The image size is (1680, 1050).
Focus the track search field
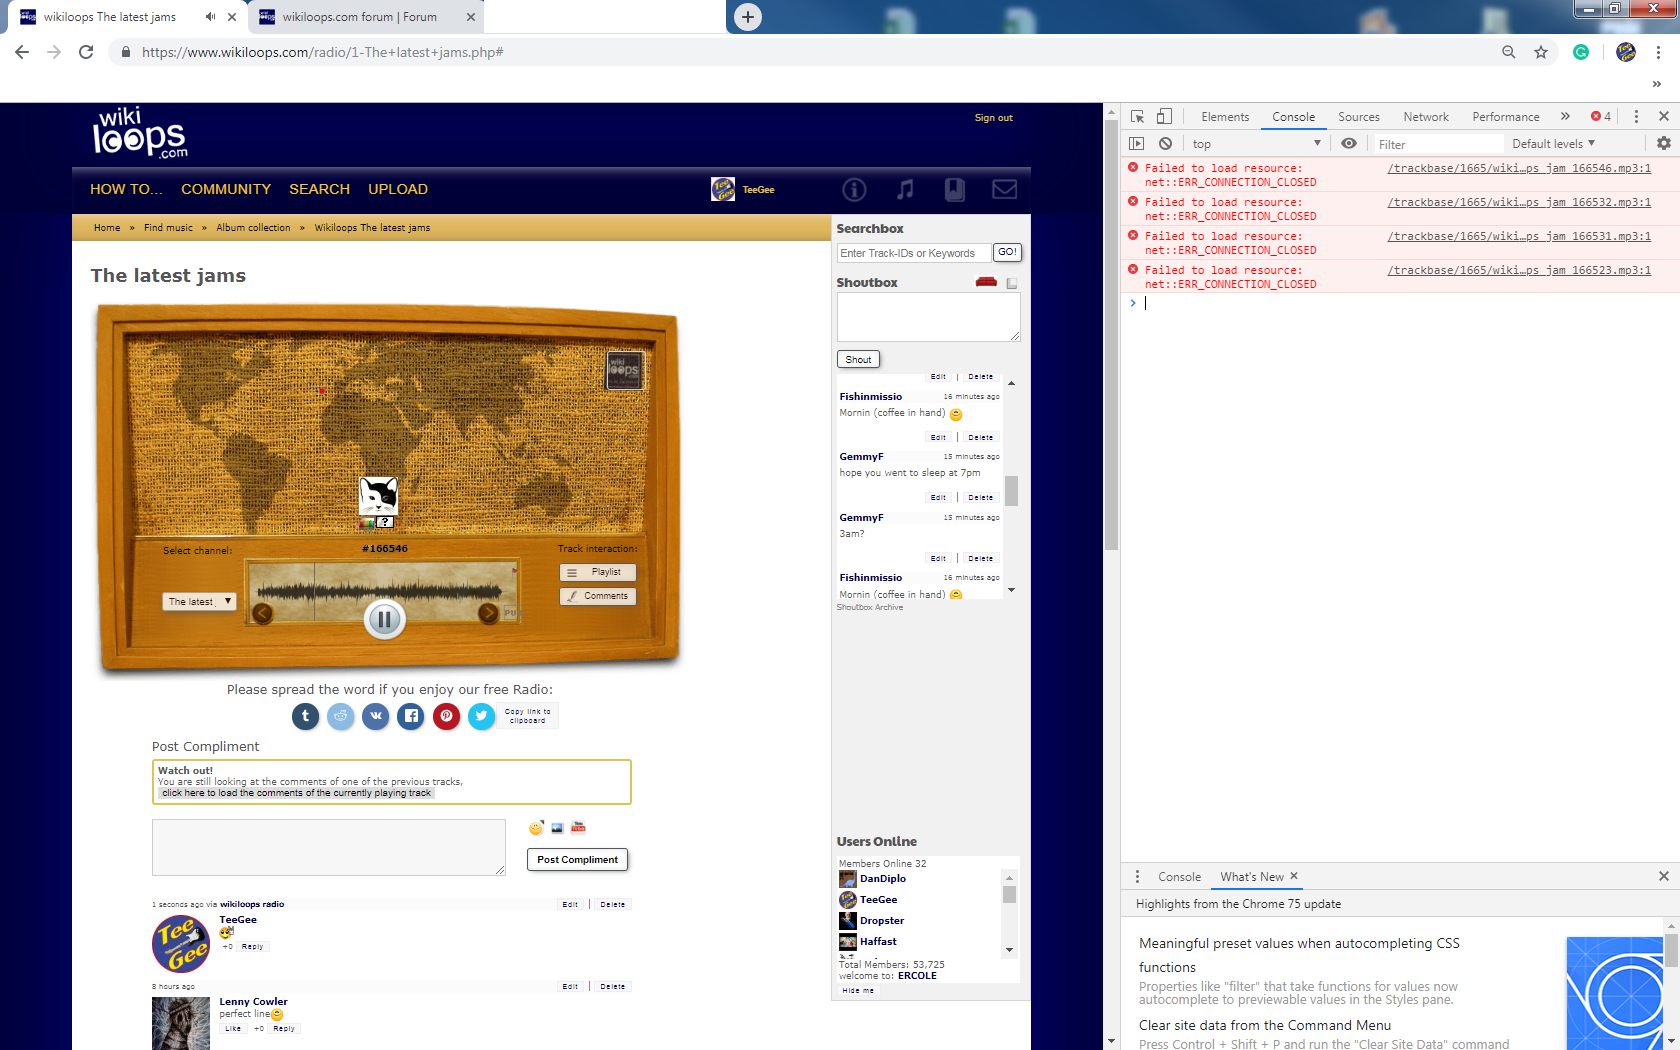point(914,253)
